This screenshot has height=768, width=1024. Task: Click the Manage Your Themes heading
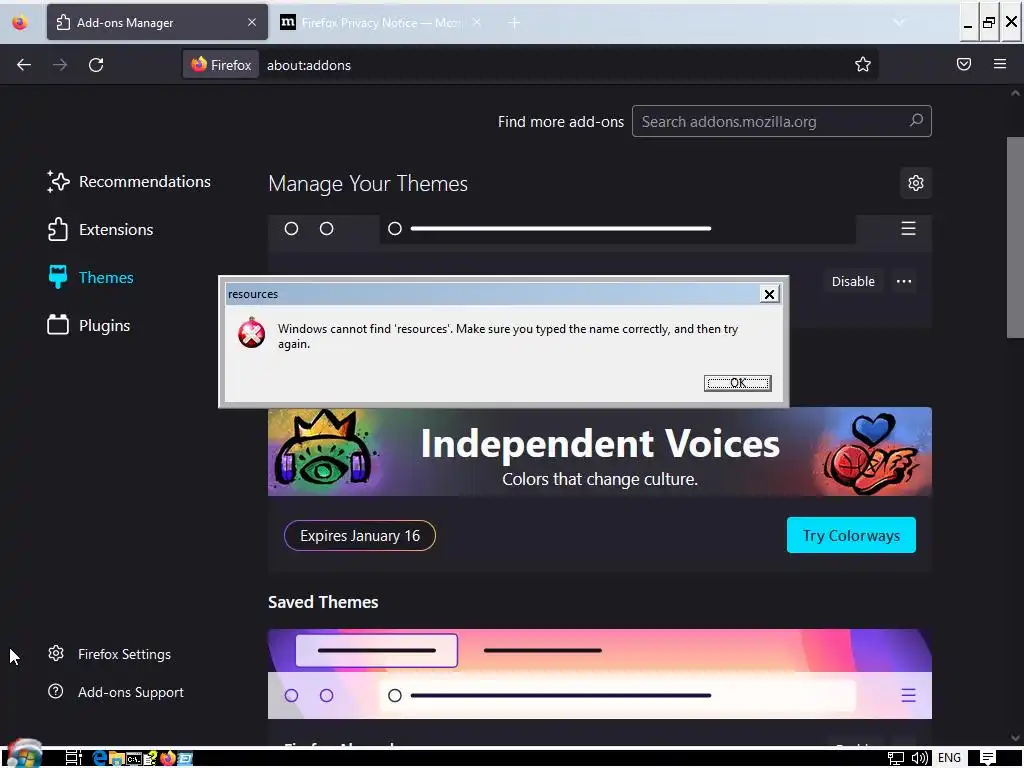pyautogui.click(x=368, y=184)
